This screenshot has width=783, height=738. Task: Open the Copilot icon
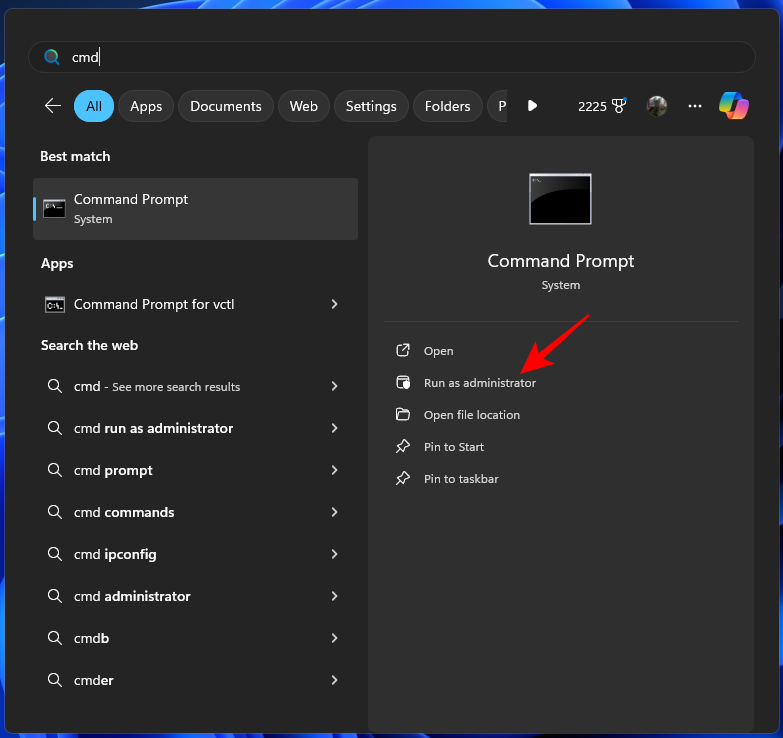click(733, 106)
